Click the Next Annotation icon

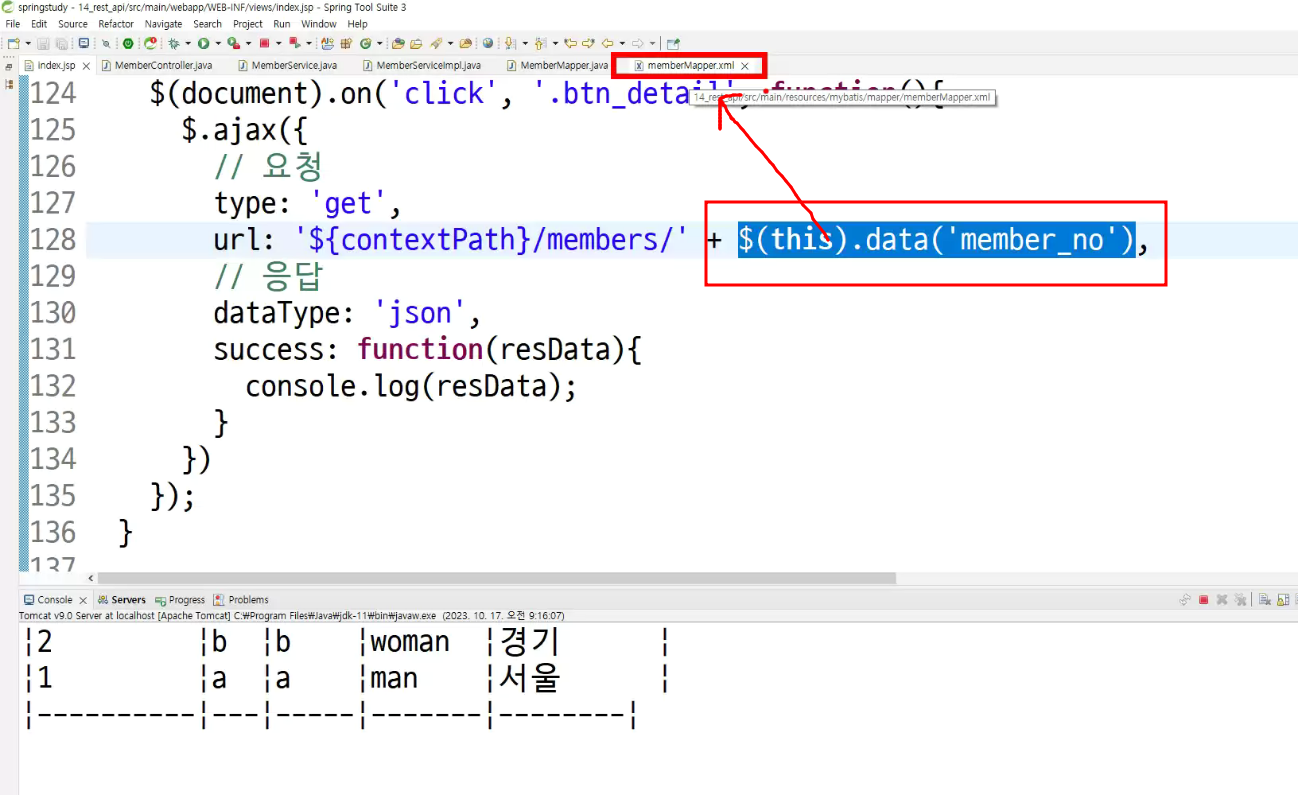click(508, 43)
